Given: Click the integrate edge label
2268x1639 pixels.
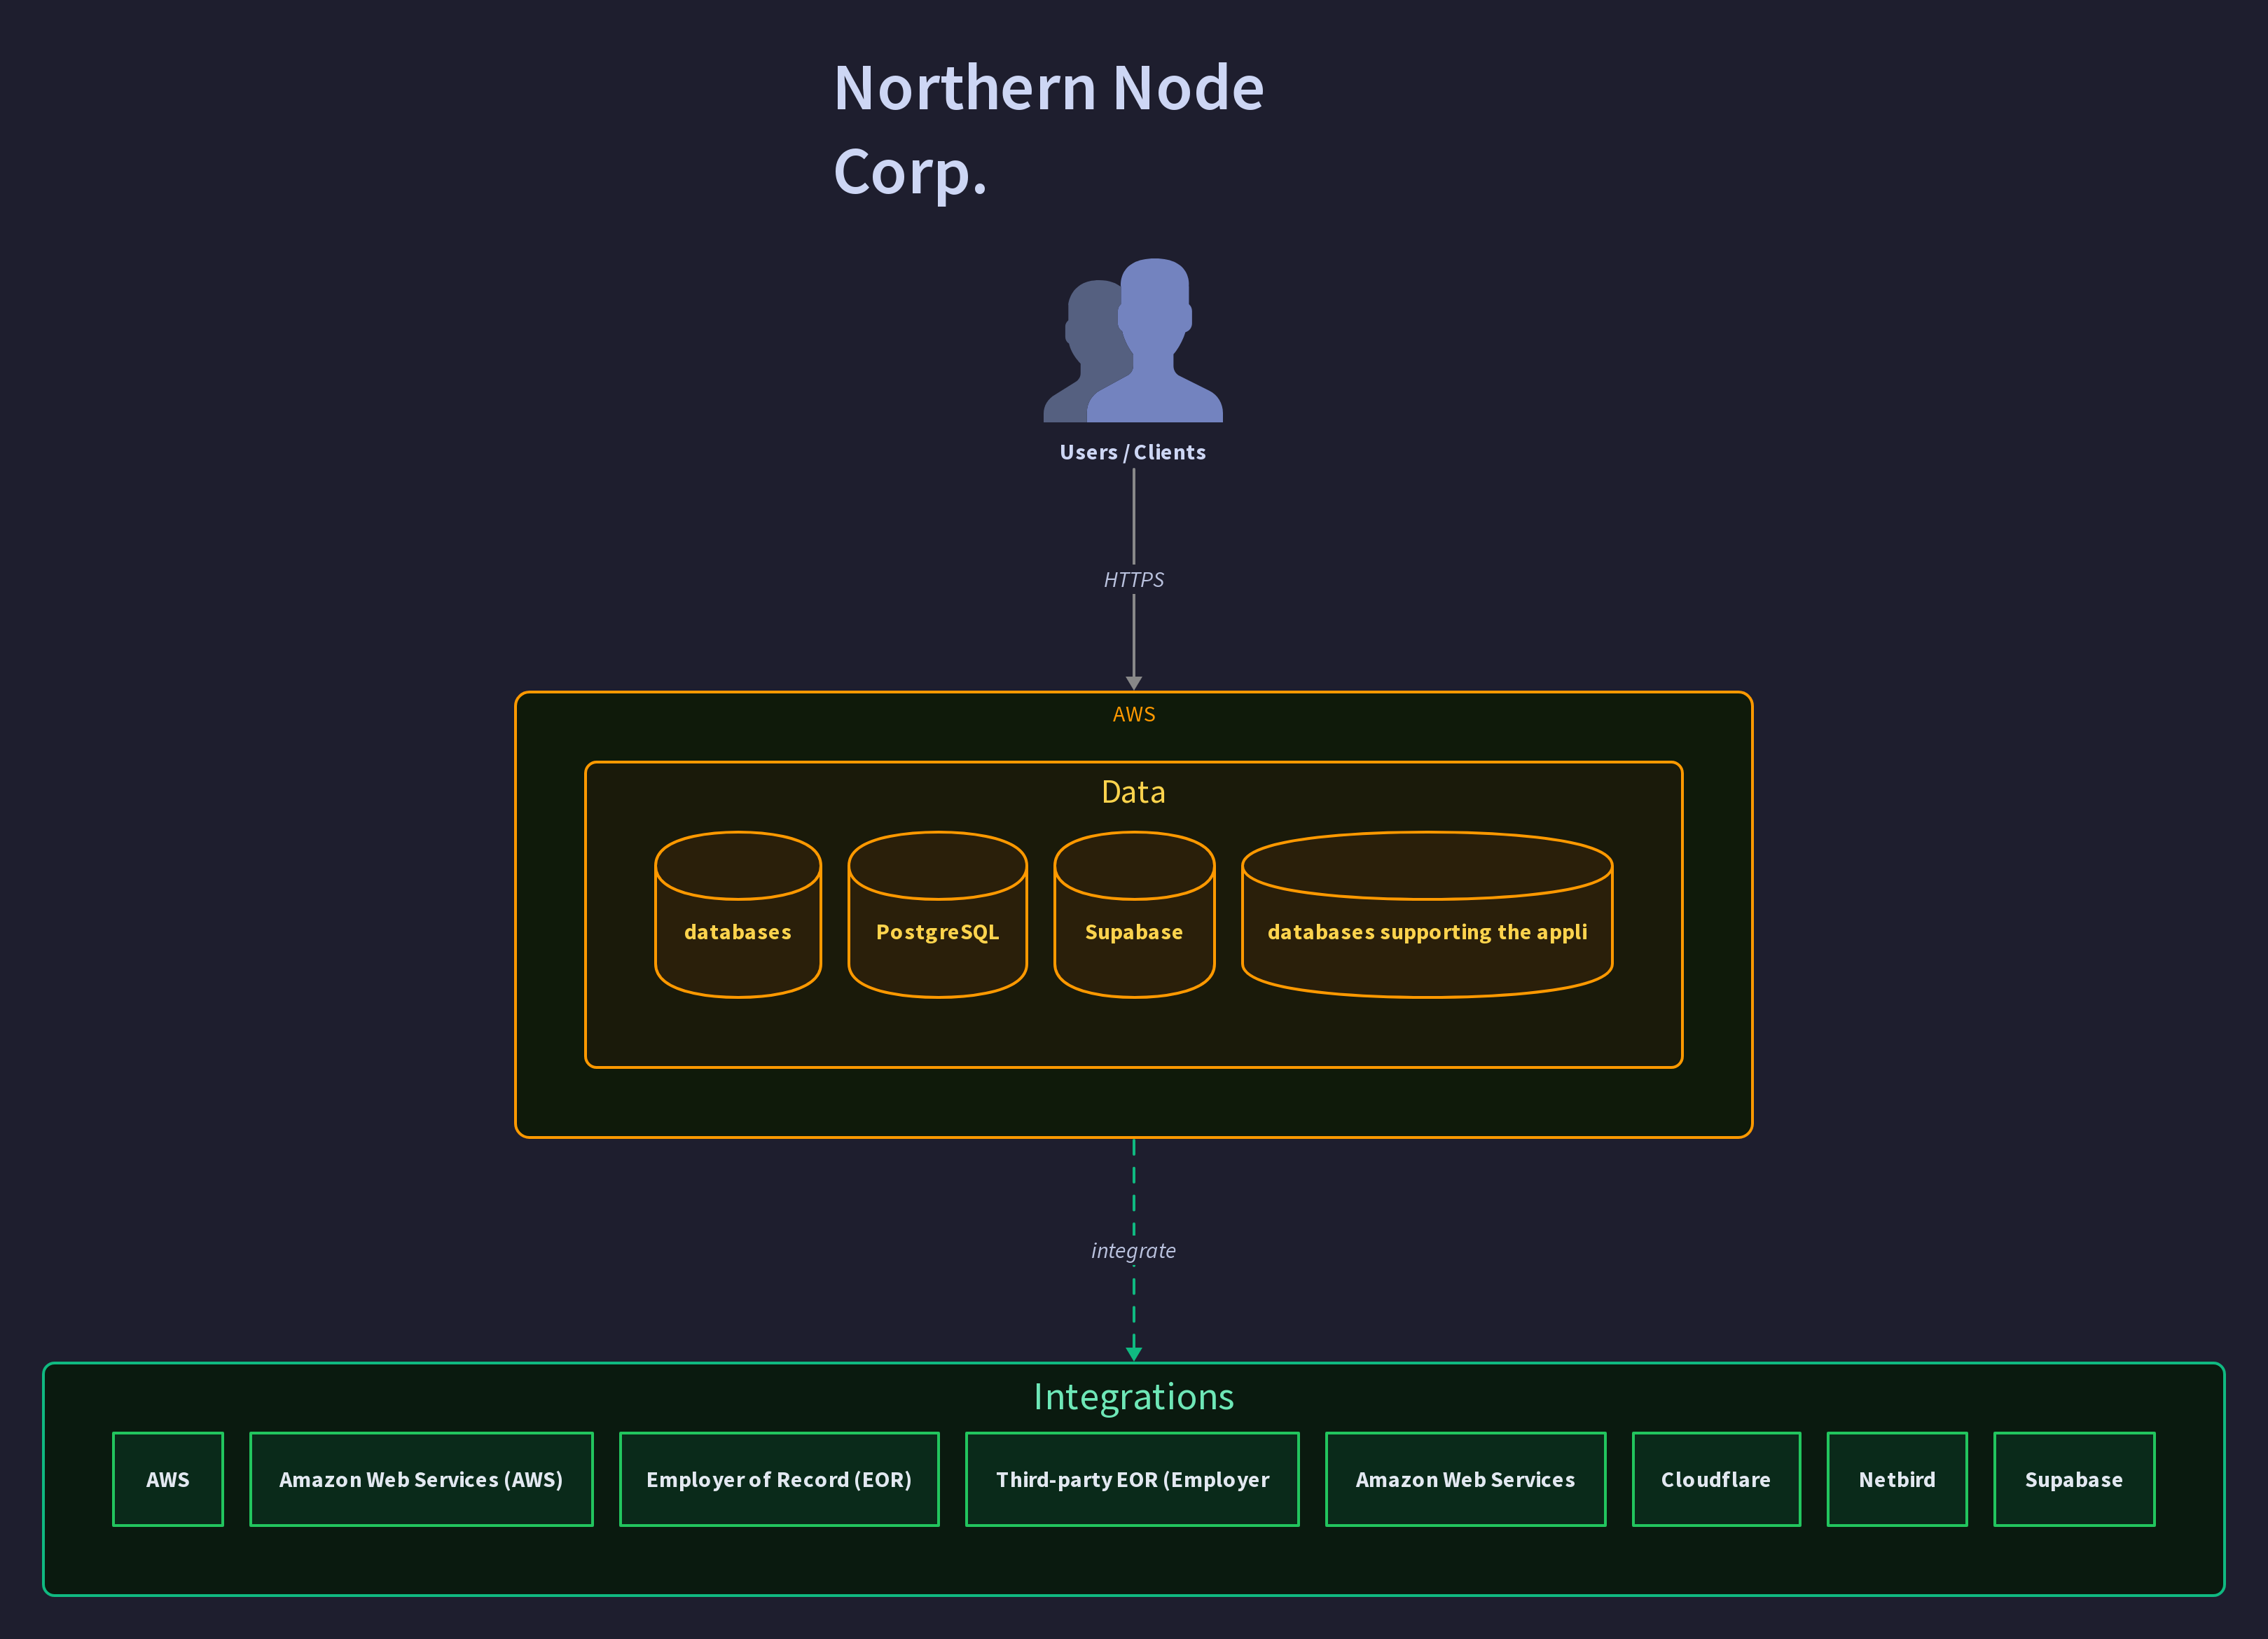Looking at the screenshot, I should (1133, 1251).
